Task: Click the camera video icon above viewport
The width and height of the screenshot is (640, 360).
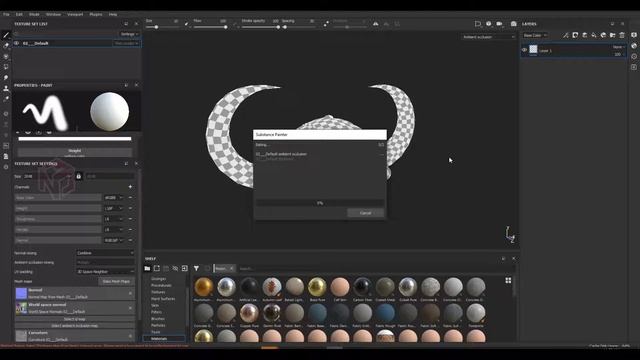Action: click(x=499, y=24)
